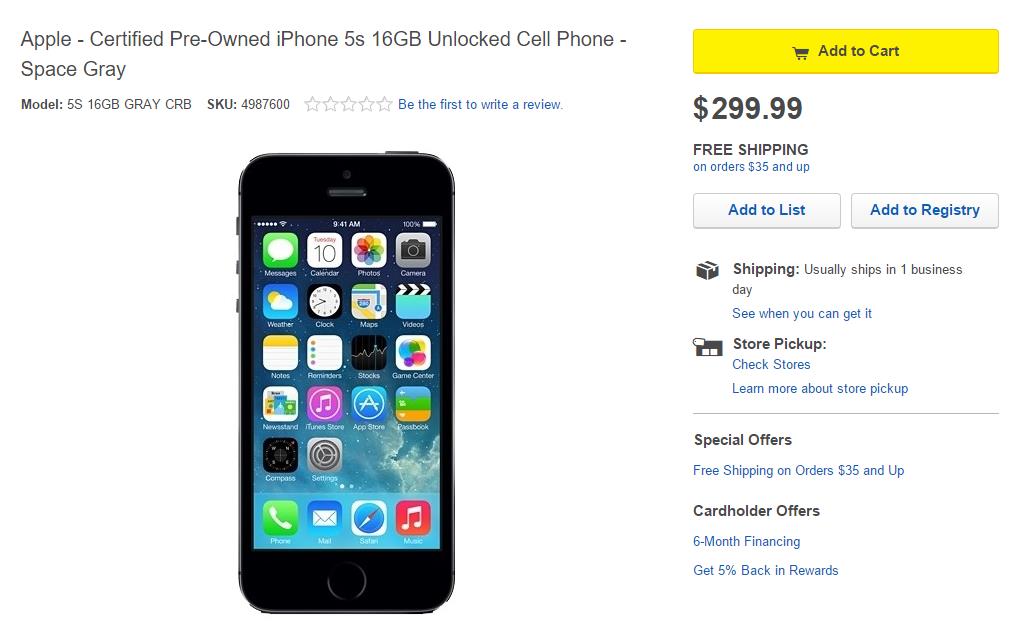Click the Add to Registry button
Viewport: 1030px width, 624px height.
pos(925,210)
